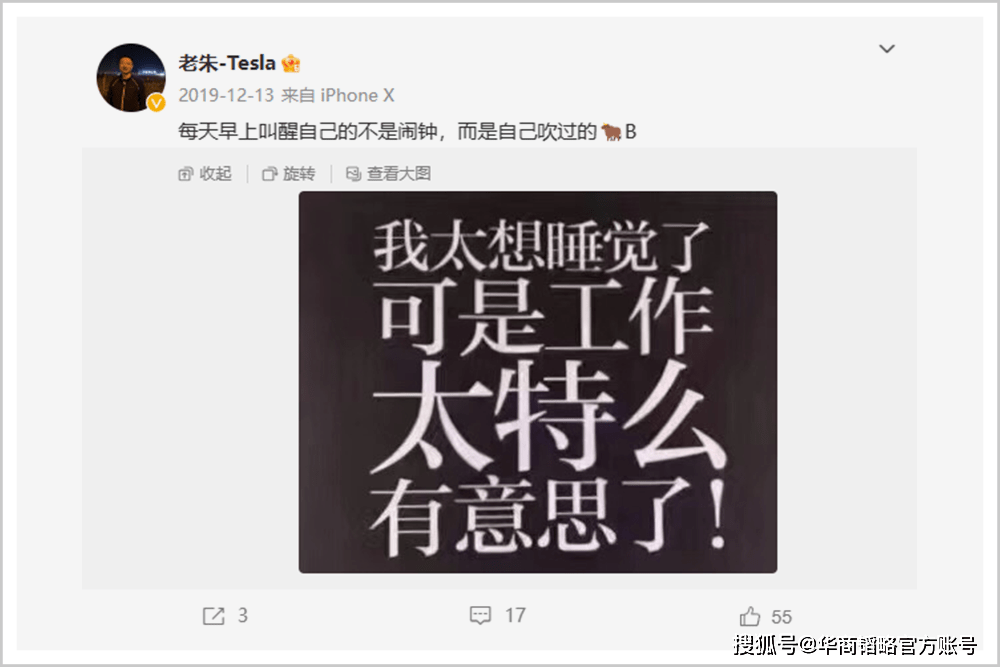Click the black meme image
Viewport: 1000px width, 667px height.
[538, 382]
